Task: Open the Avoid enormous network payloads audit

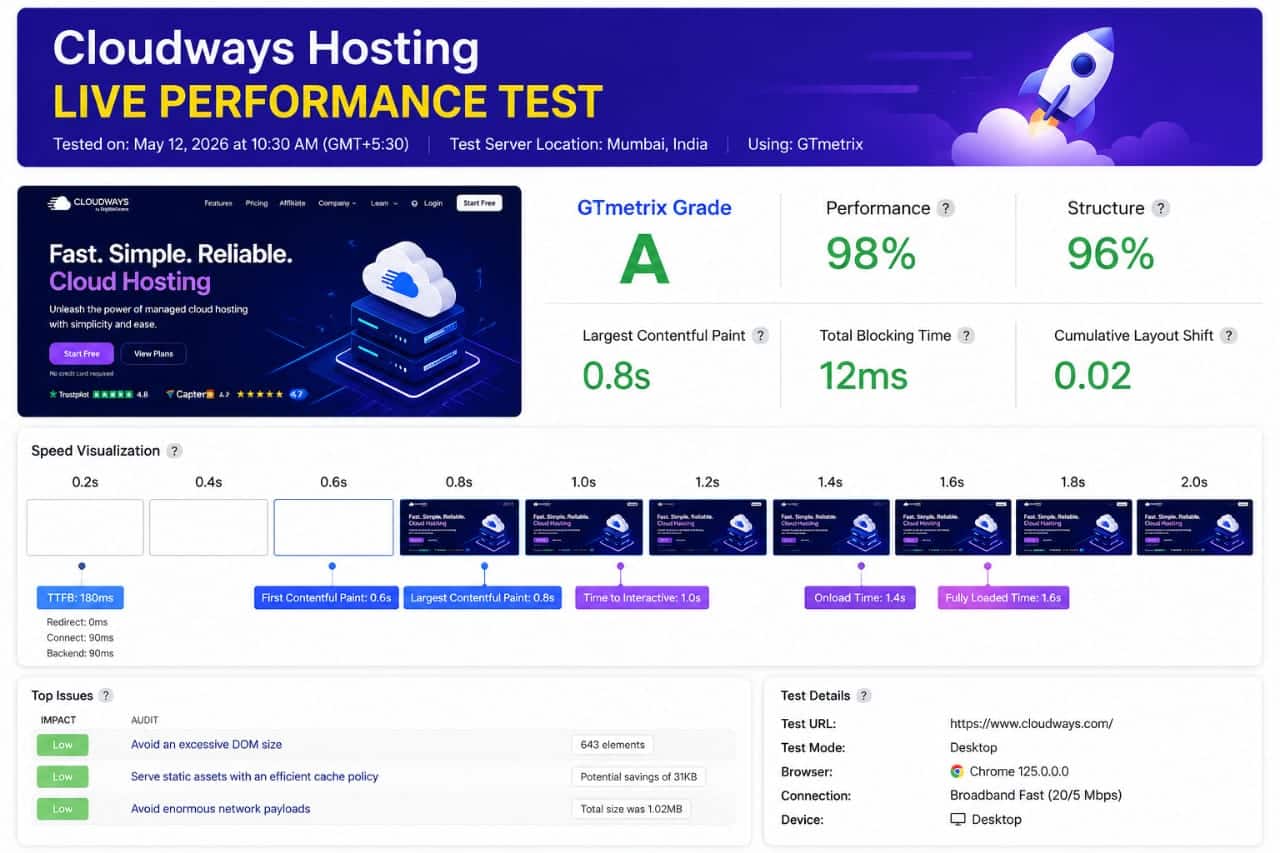Action: click(220, 808)
